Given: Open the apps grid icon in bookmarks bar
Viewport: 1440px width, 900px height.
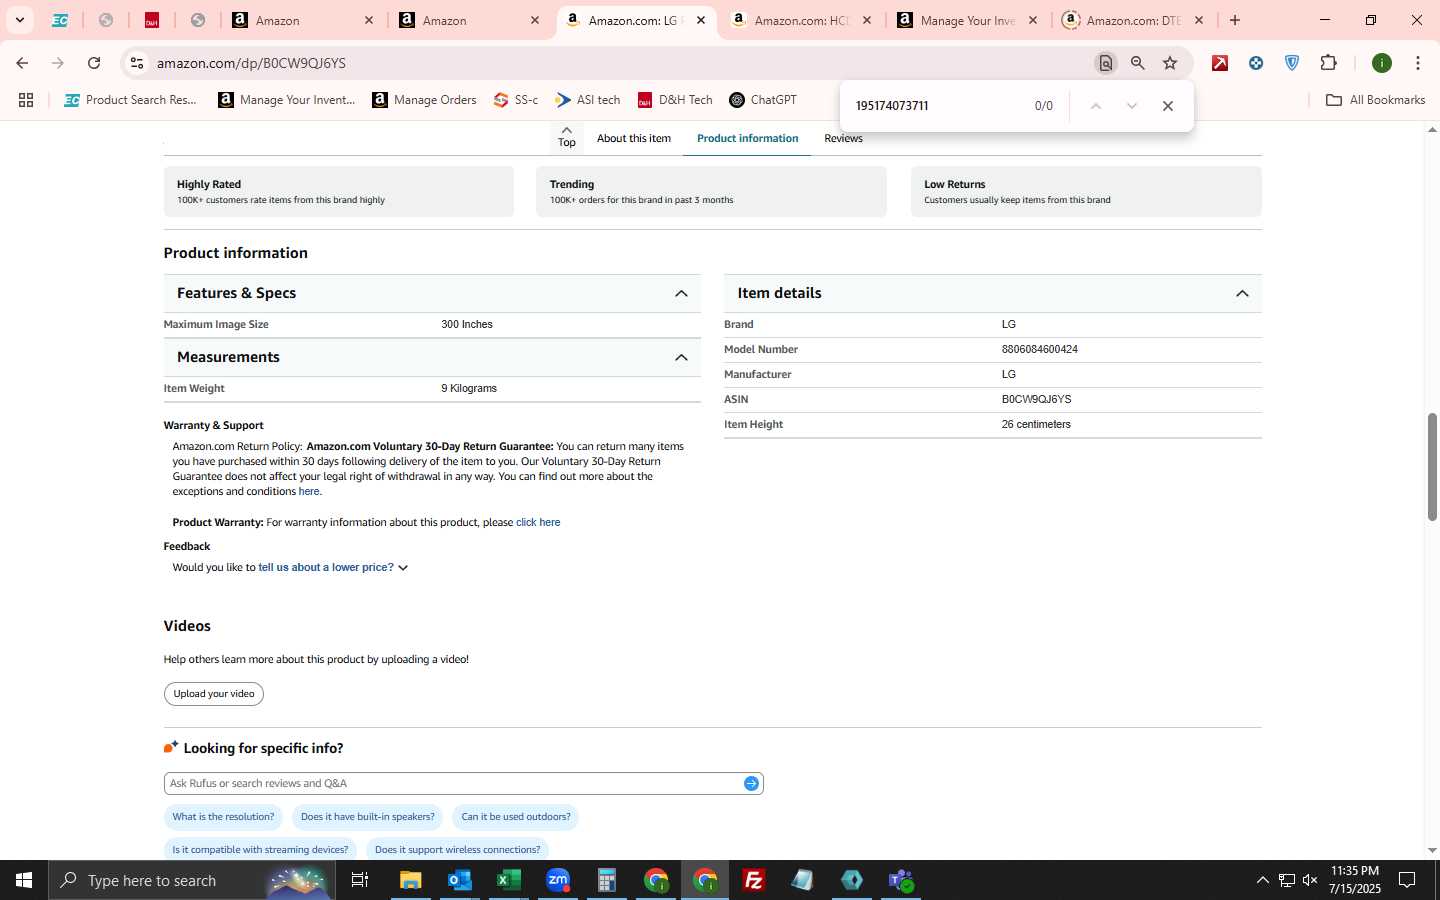Looking at the screenshot, I should point(26,100).
